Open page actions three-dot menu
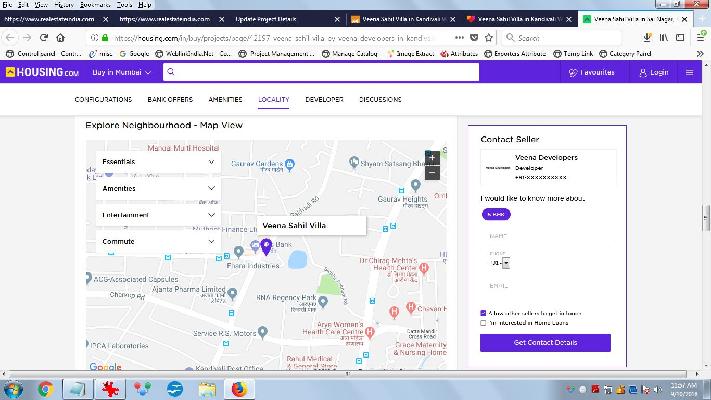Viewport: 711px width, 400px height. point(459,38)
